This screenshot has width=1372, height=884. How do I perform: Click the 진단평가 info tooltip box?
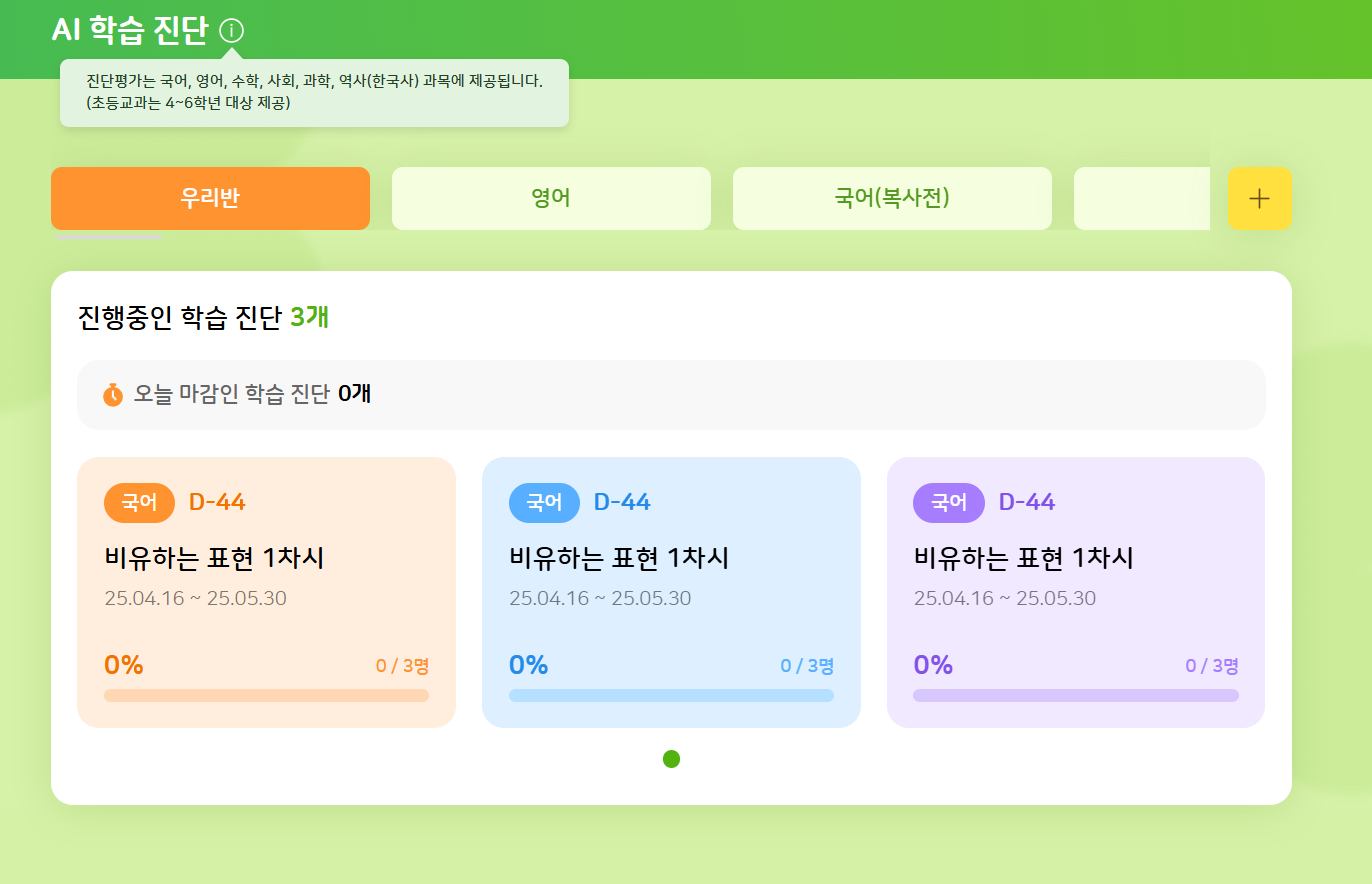coord(314,92)
